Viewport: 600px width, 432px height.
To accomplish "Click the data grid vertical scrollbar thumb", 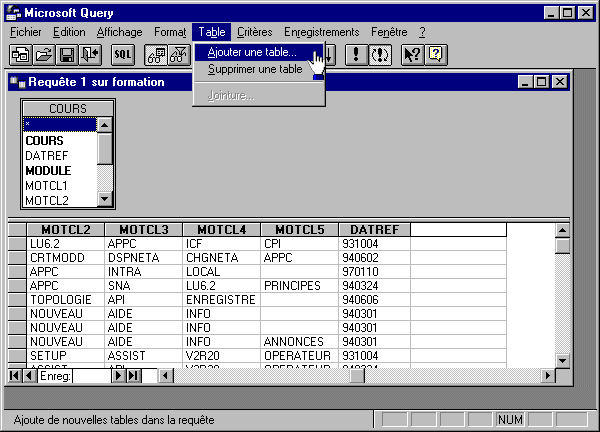I will pos(562,246).
